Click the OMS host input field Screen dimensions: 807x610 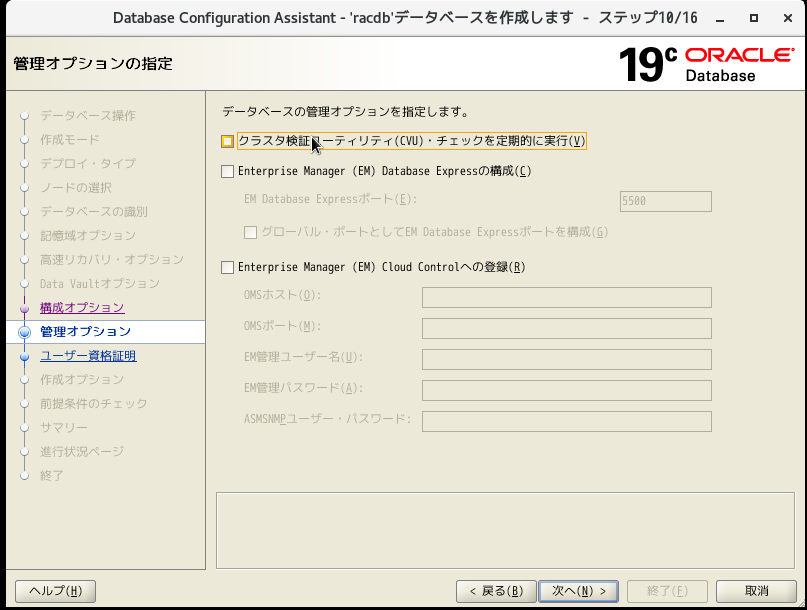567,297
